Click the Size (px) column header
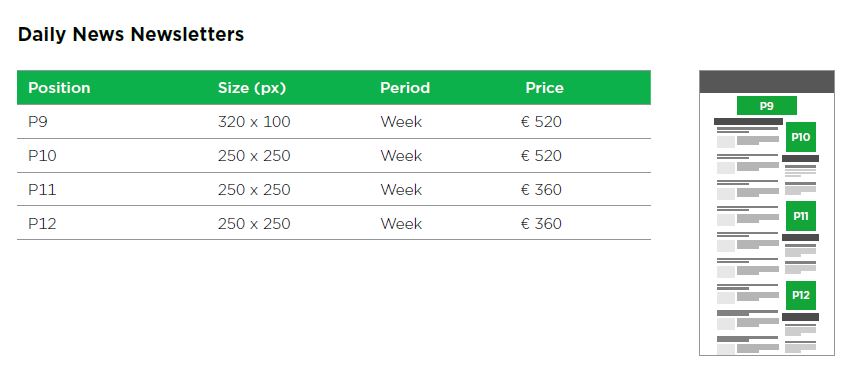The width and height of the screenshot is (855, 379). (x=252, y=88)
